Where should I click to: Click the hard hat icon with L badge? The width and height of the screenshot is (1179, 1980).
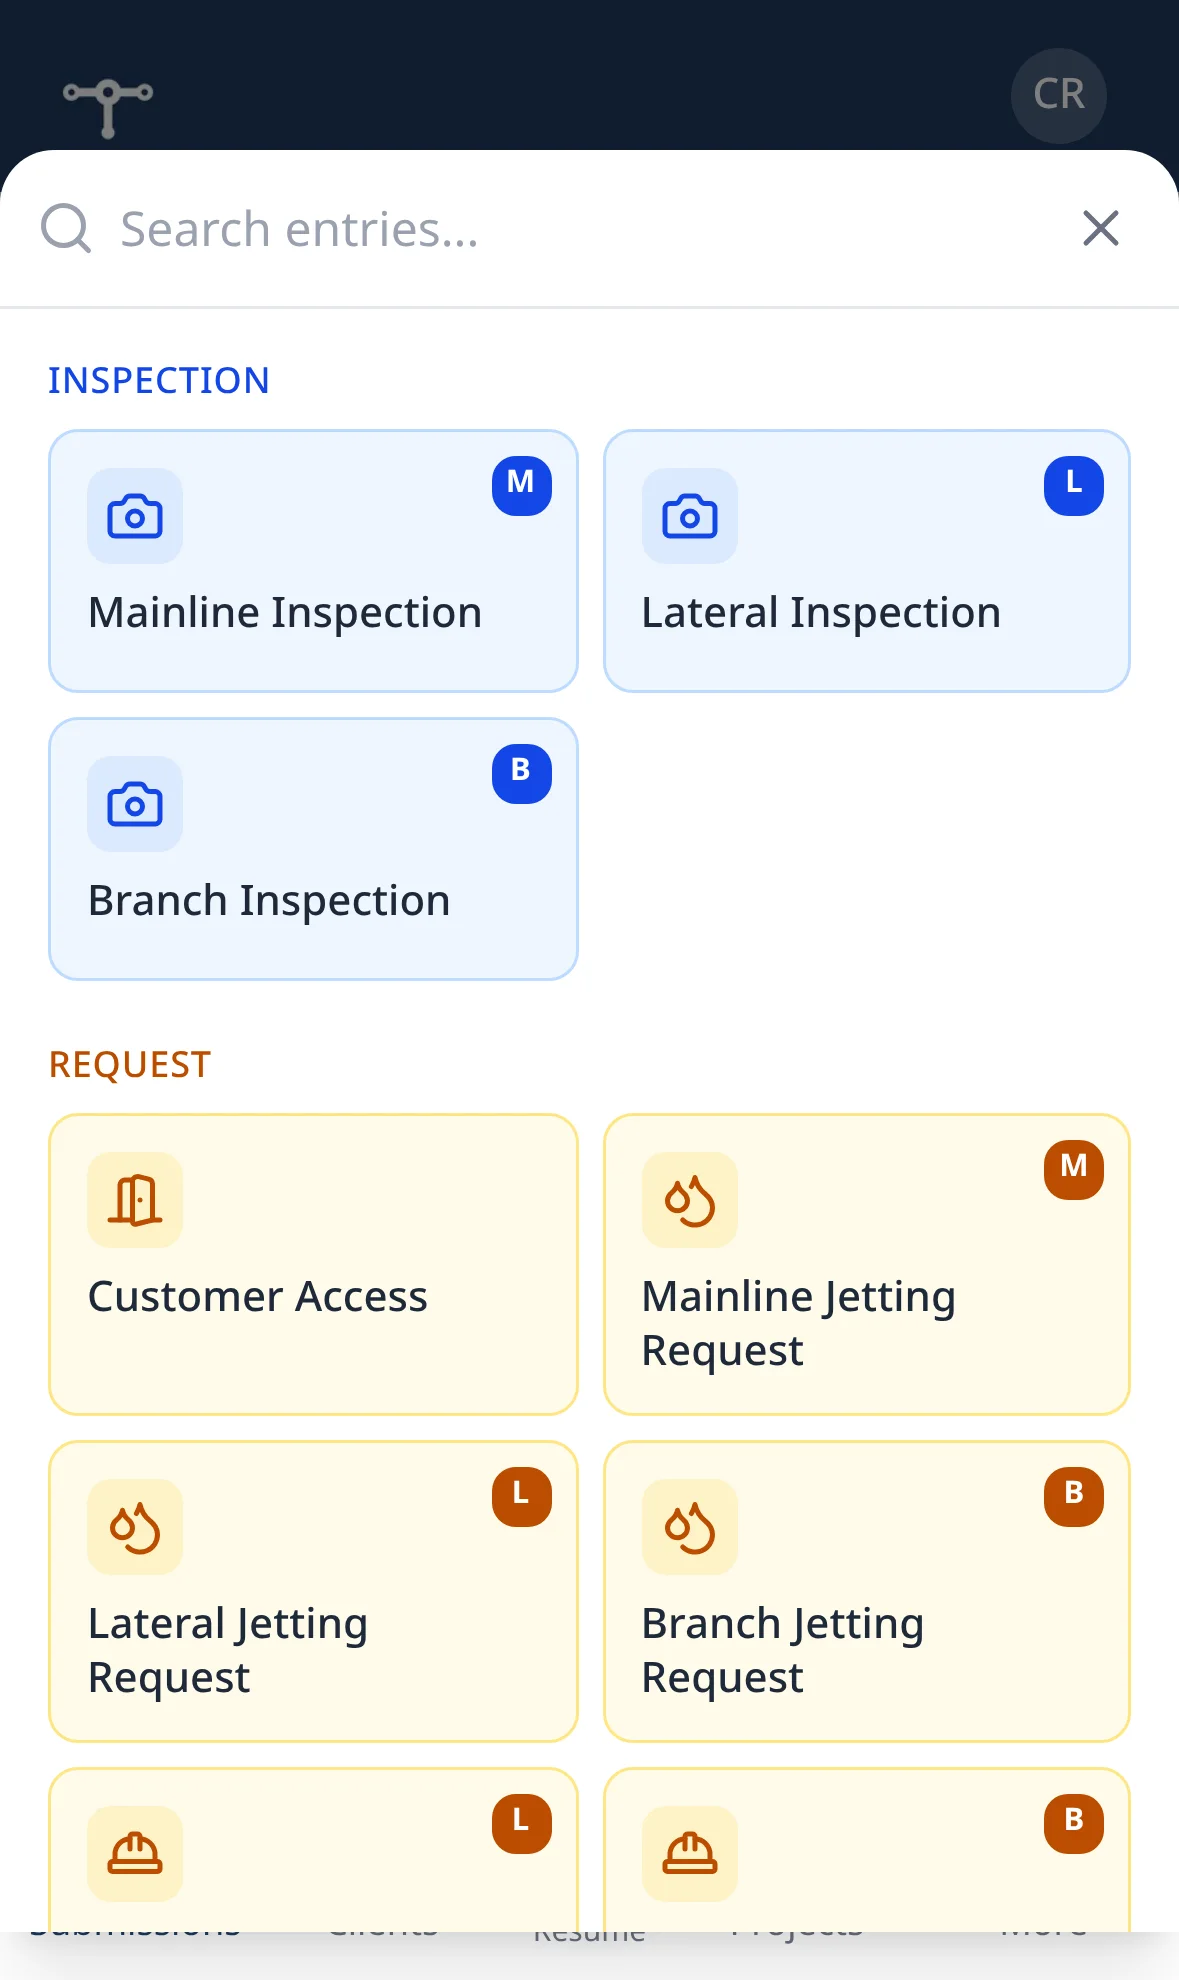135,1854
